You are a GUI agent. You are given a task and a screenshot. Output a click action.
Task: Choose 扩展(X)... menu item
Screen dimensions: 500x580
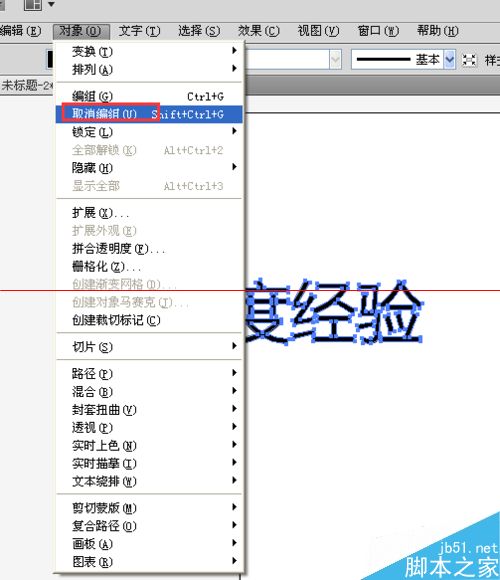(x=149, y=213)
